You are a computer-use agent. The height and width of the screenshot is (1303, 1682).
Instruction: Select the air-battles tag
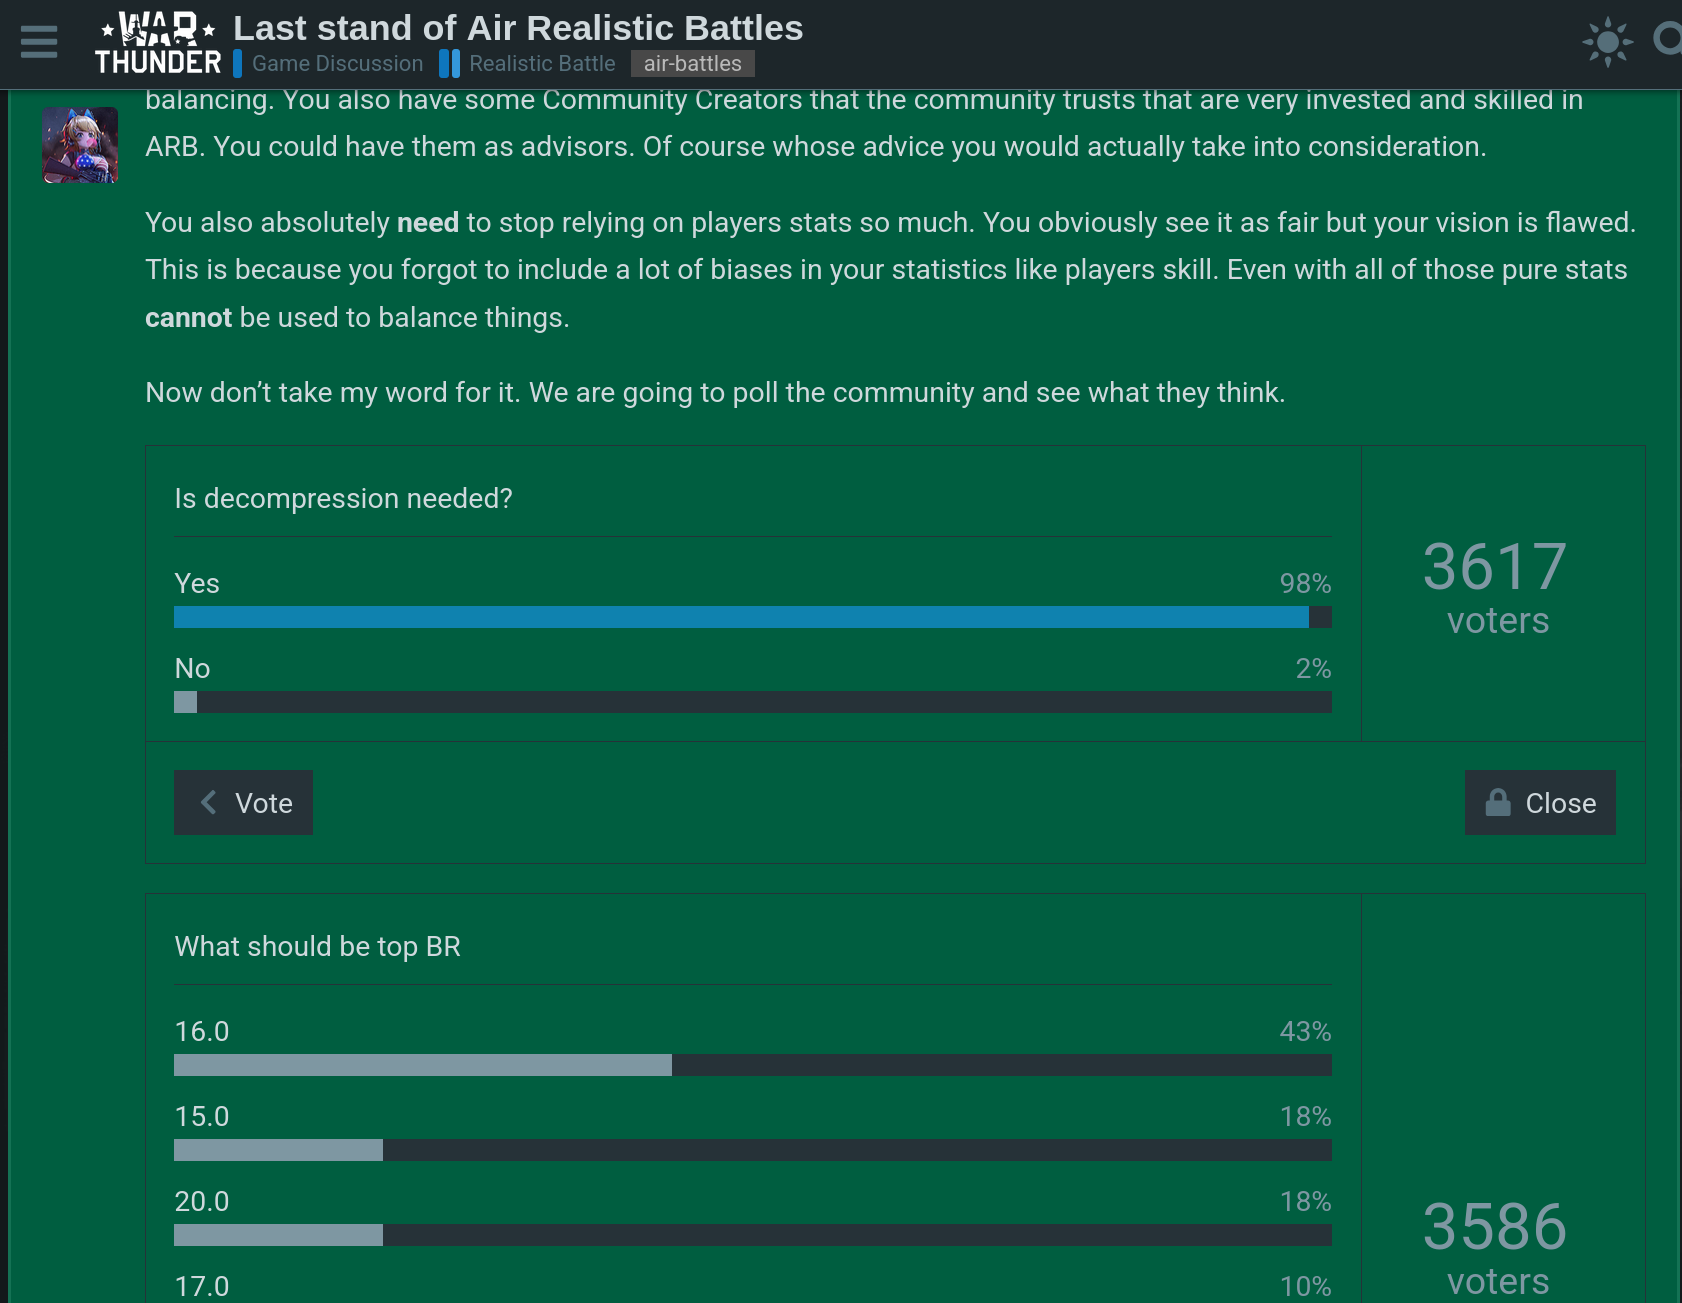click(x=692, y=64)
